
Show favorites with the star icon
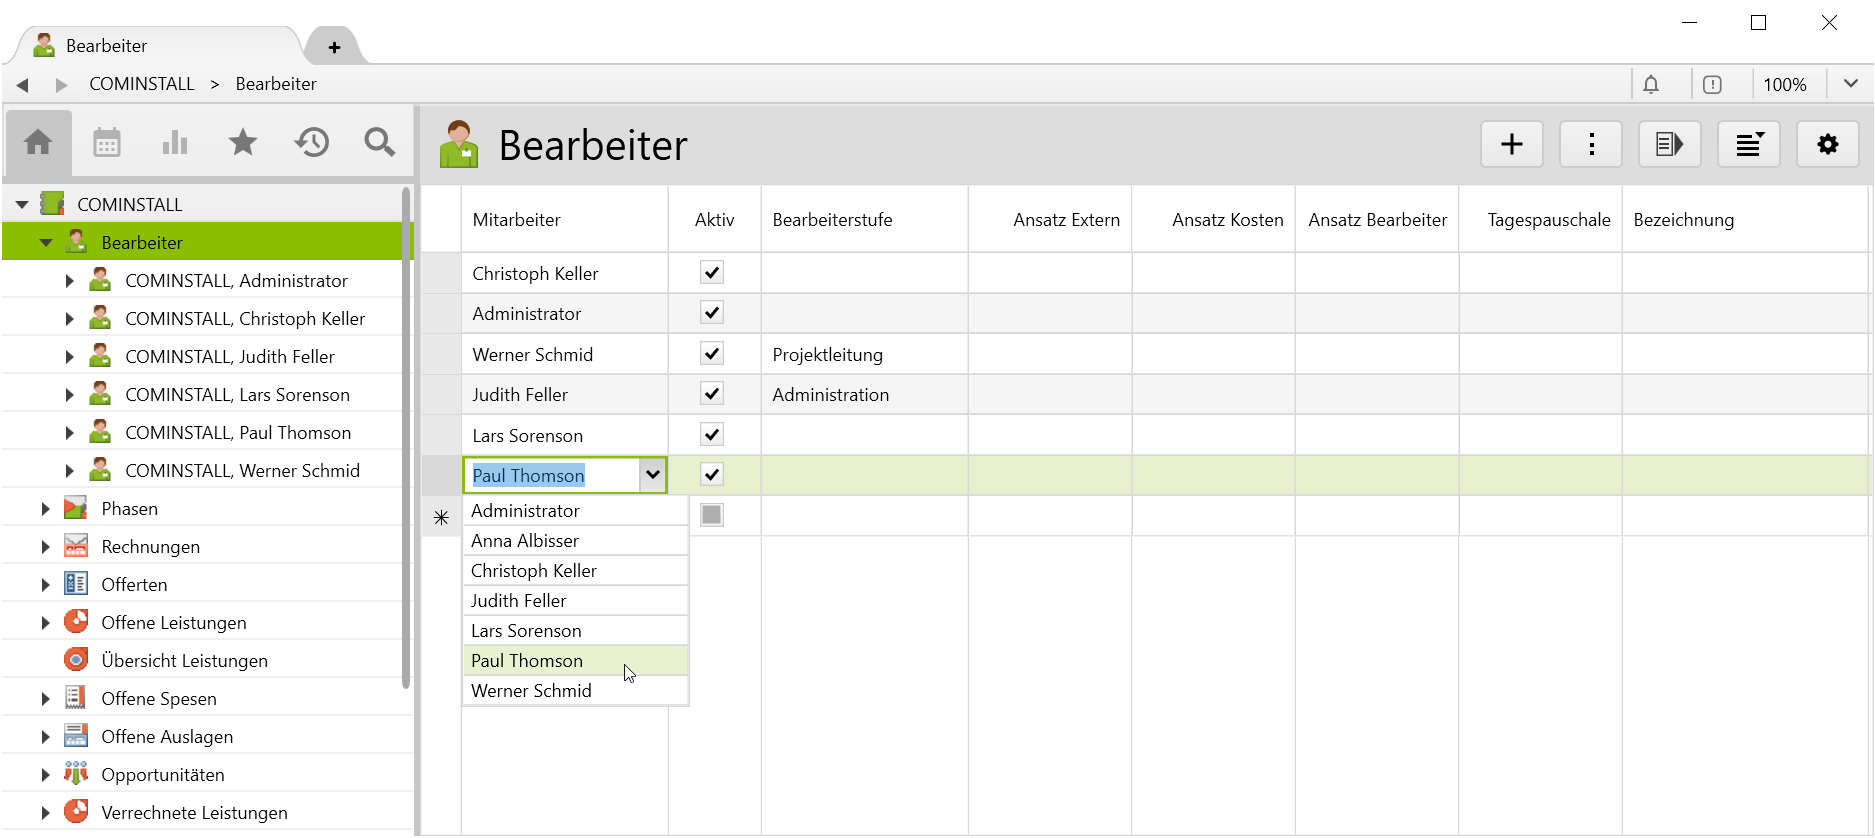[243, 143]
